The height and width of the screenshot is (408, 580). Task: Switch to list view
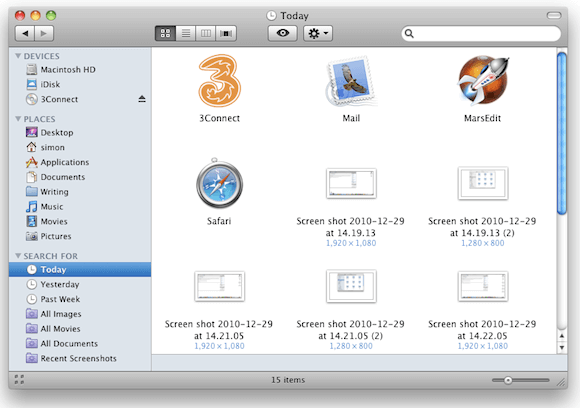click(186, 33)
